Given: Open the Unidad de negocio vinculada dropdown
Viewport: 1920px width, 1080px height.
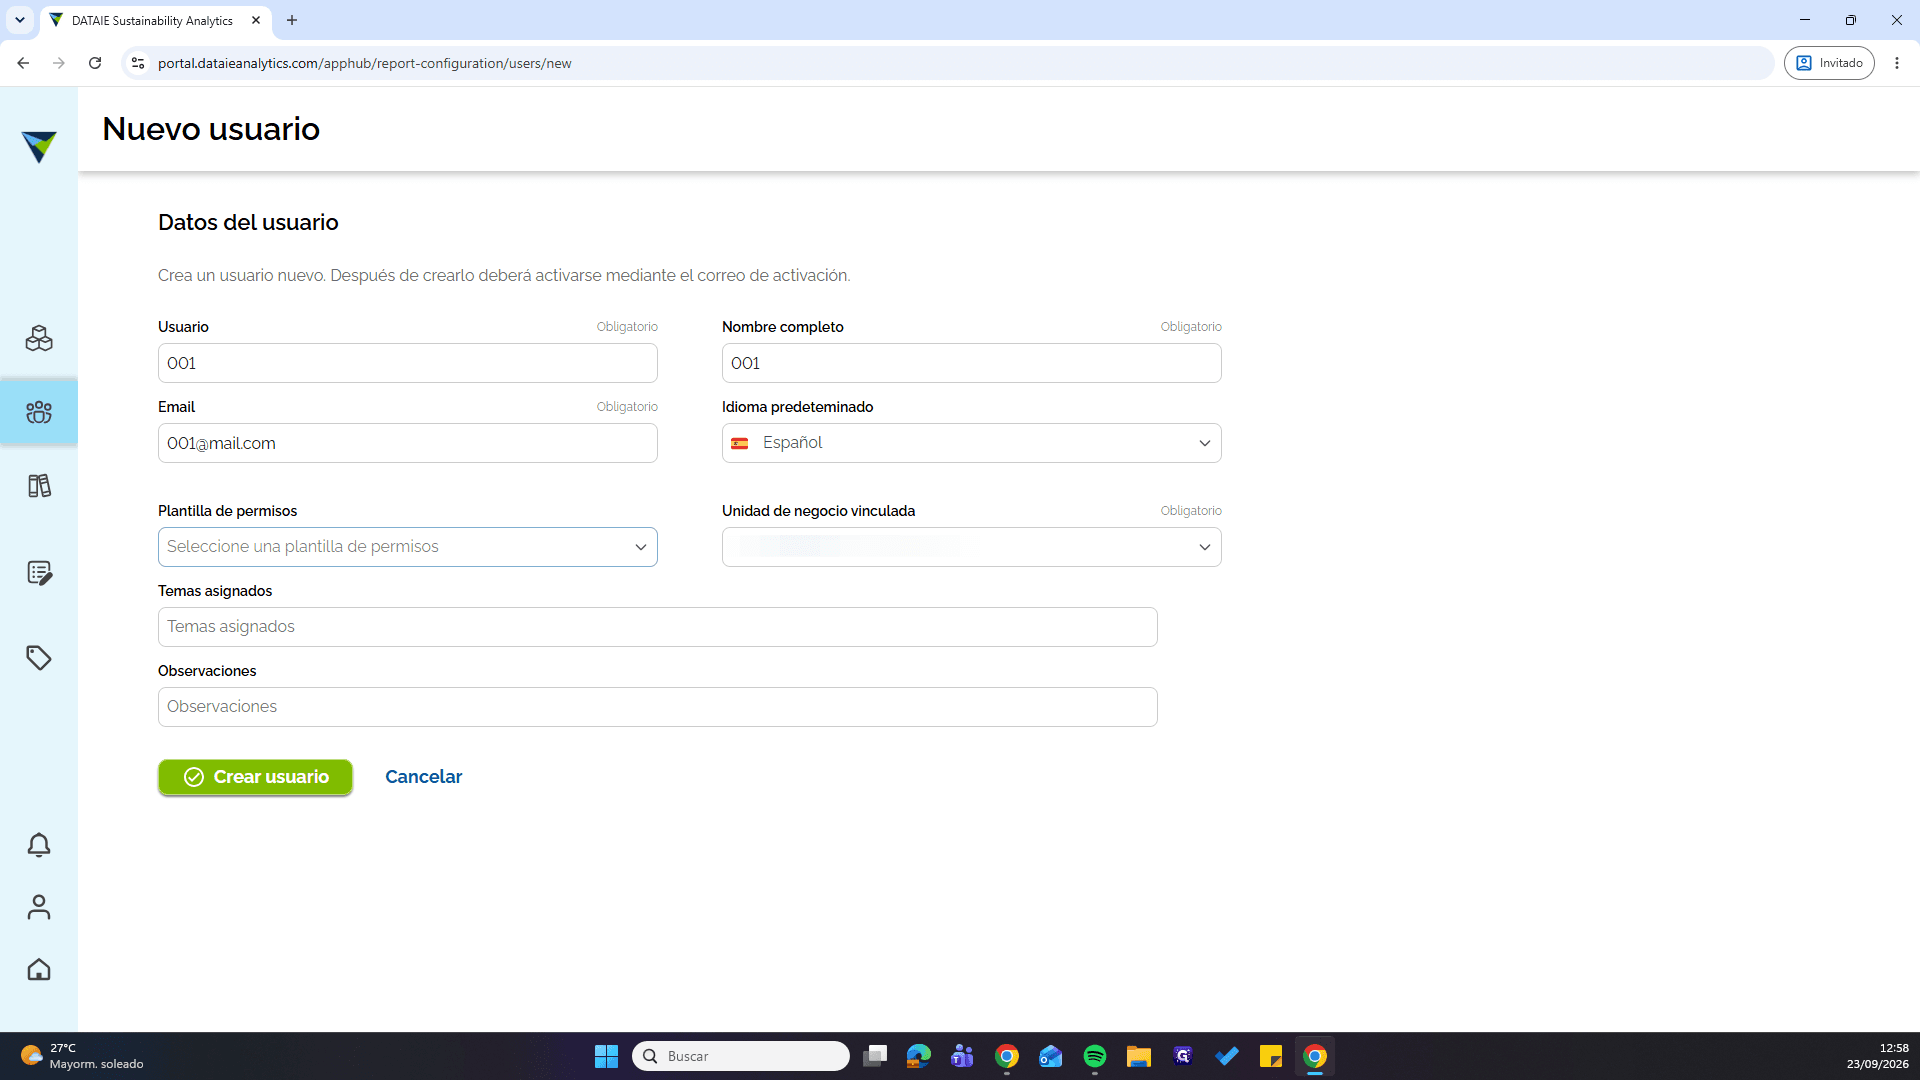Looking at the screenshot, I should coord(972,547).
